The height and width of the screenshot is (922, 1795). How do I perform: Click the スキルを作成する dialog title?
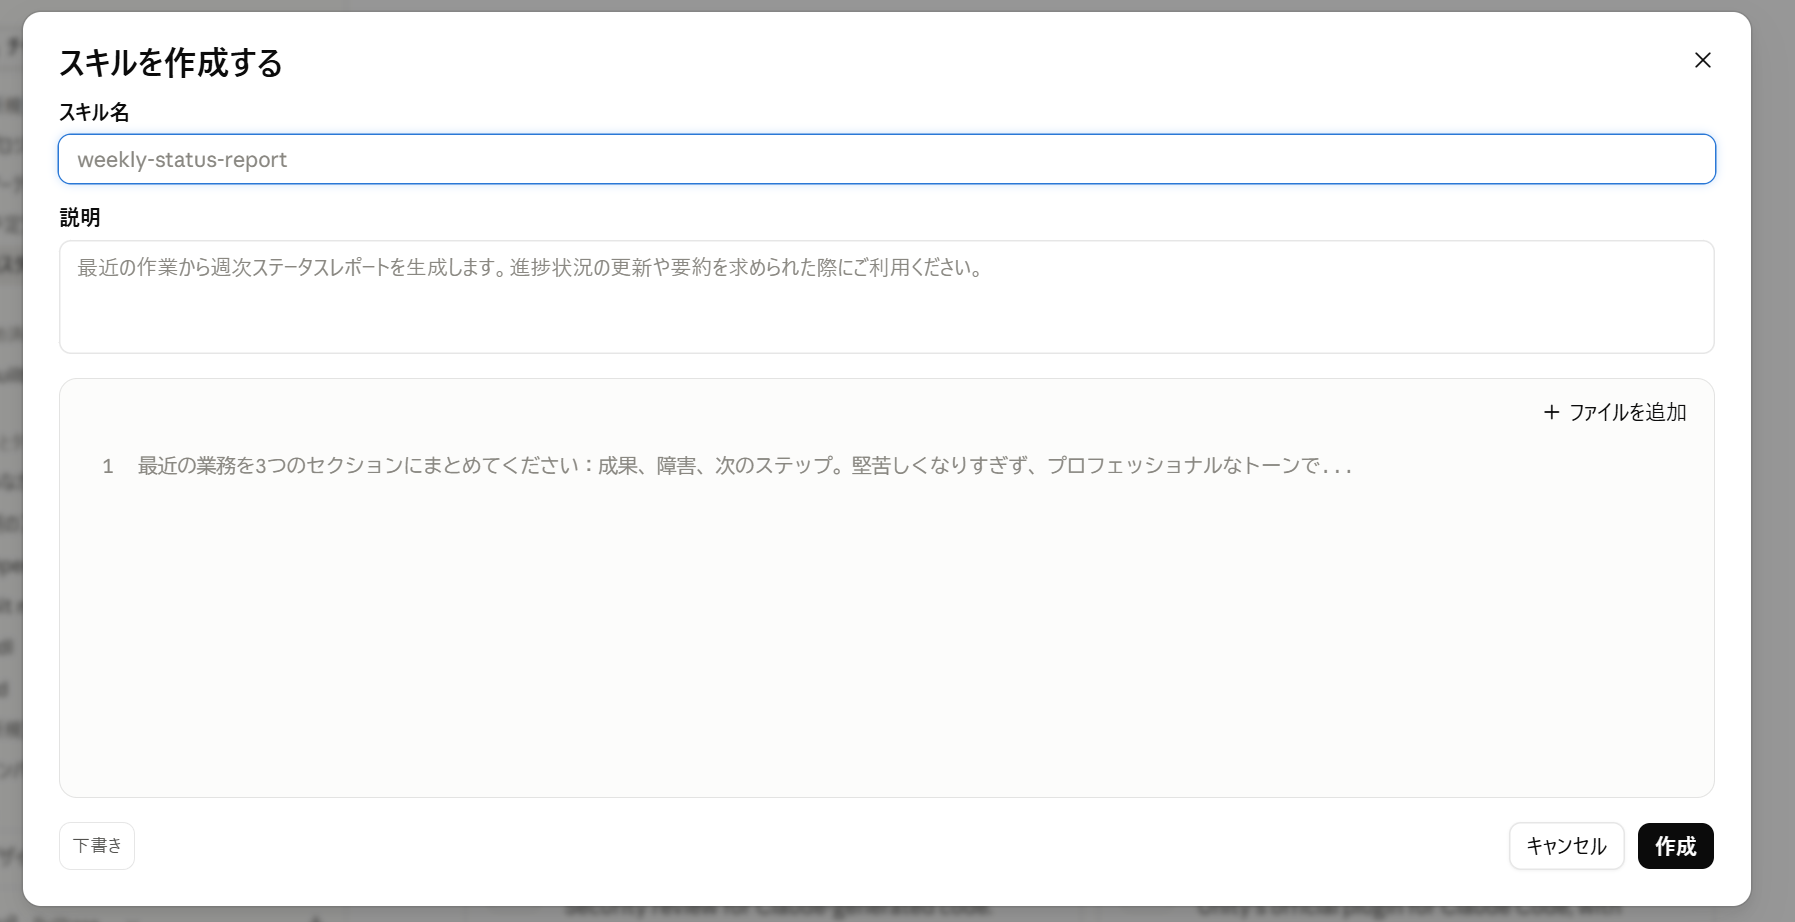171,63
